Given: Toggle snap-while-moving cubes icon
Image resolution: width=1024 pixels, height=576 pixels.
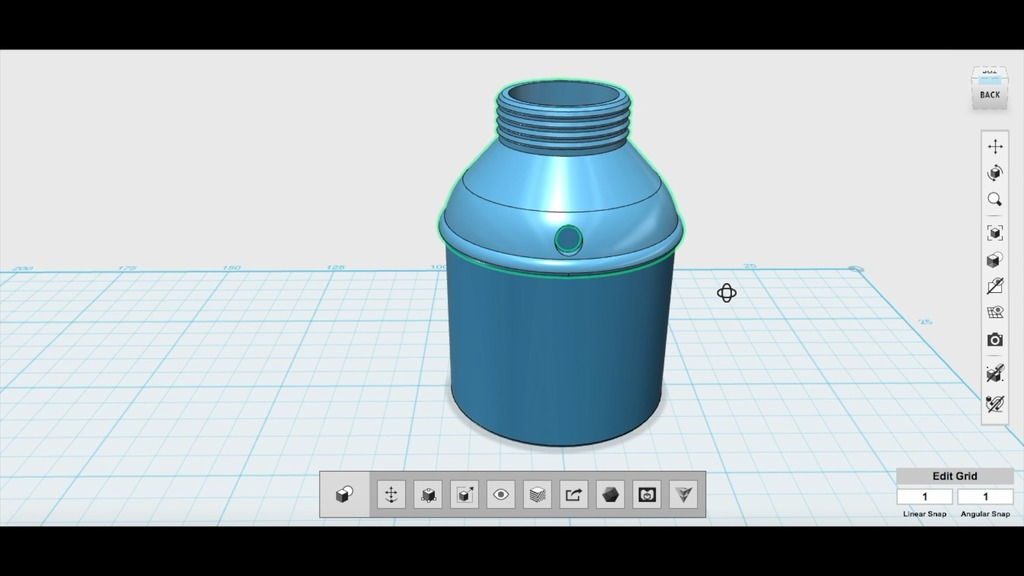Looking at the screenshot, I should pyautogui.click(x=995, y=374).
